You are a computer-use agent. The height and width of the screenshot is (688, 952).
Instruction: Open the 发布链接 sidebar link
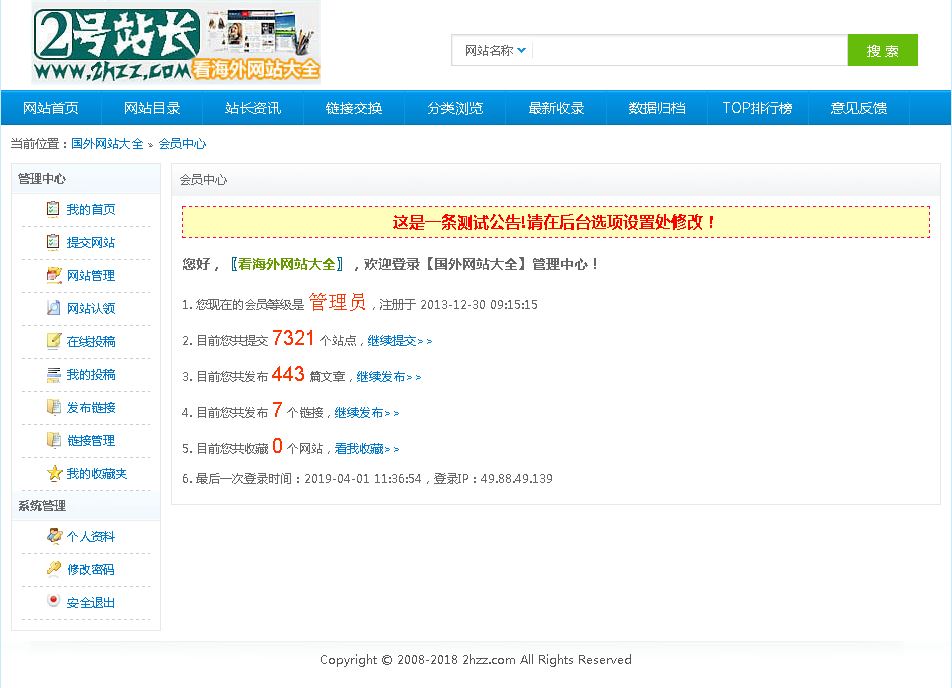pyautogui.click(x=91, y=407)
